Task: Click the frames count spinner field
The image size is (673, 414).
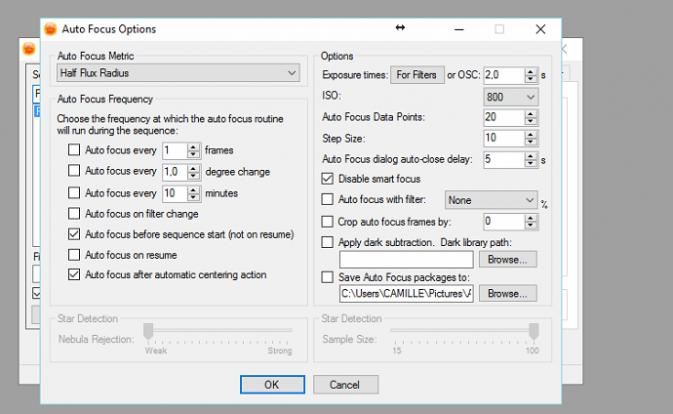Action: (x=175, y=151)
